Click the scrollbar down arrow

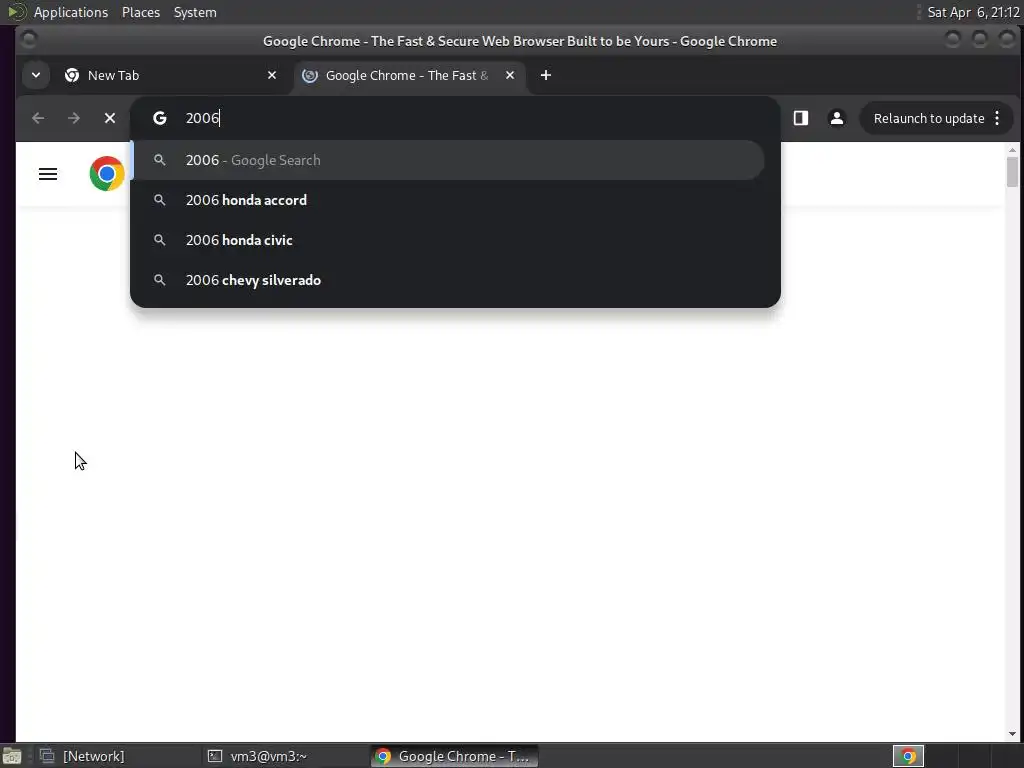click(x=1012, y=735)
